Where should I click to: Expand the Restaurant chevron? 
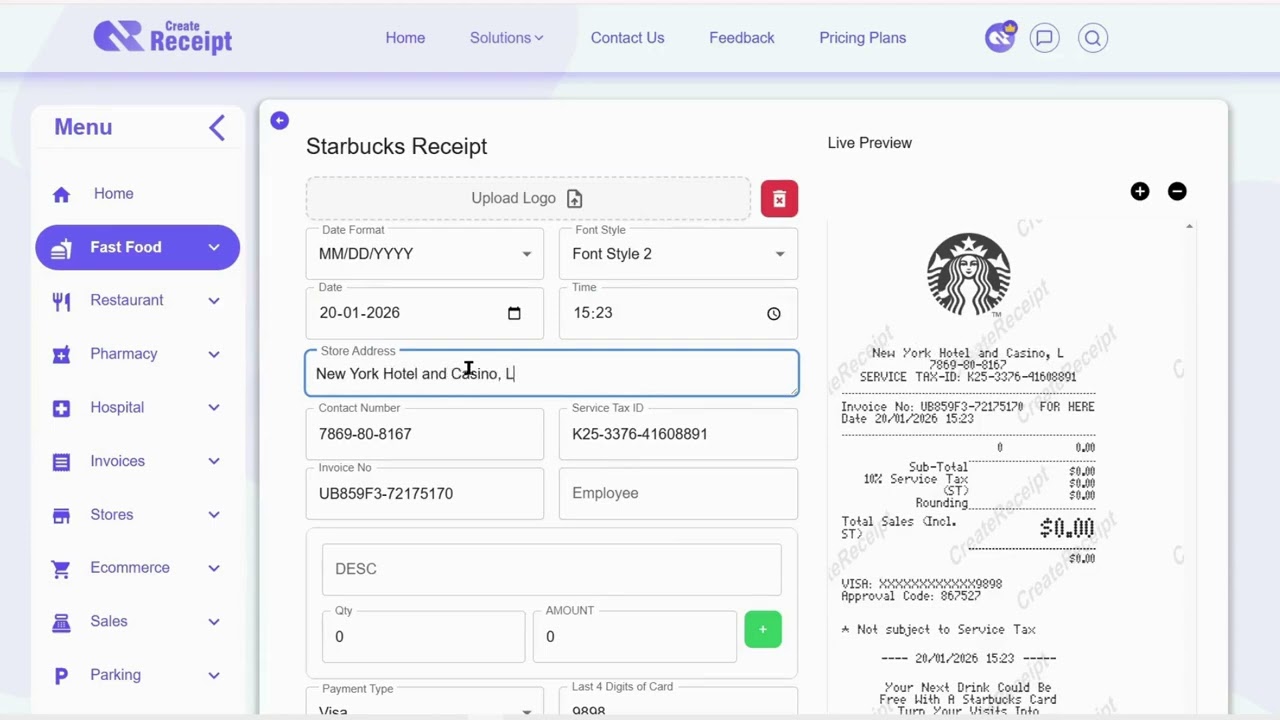214,300
